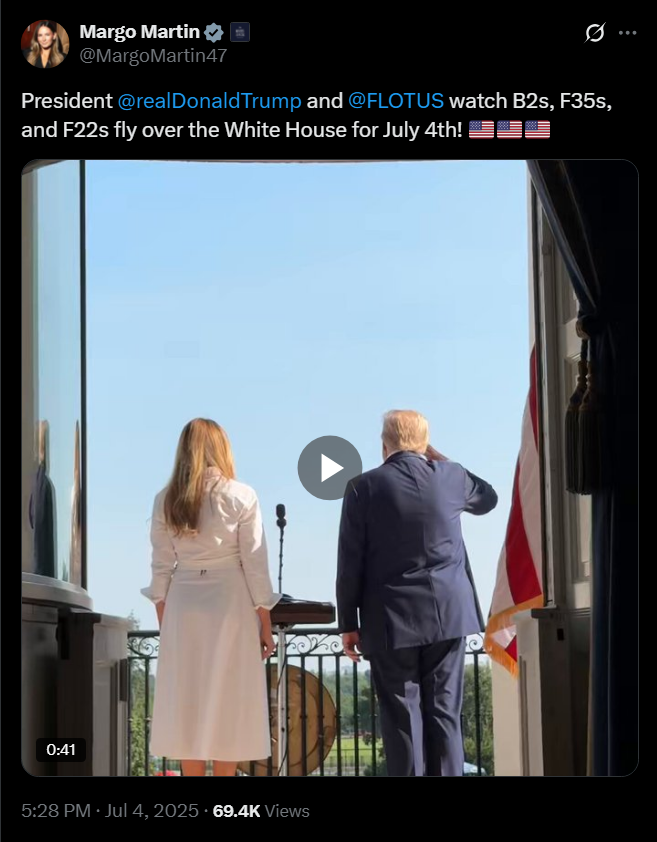The width and height of the screenshot is (657, 842).
Task: Click the affiliate badge beside verified checkmark
Action: coord(240,33)
